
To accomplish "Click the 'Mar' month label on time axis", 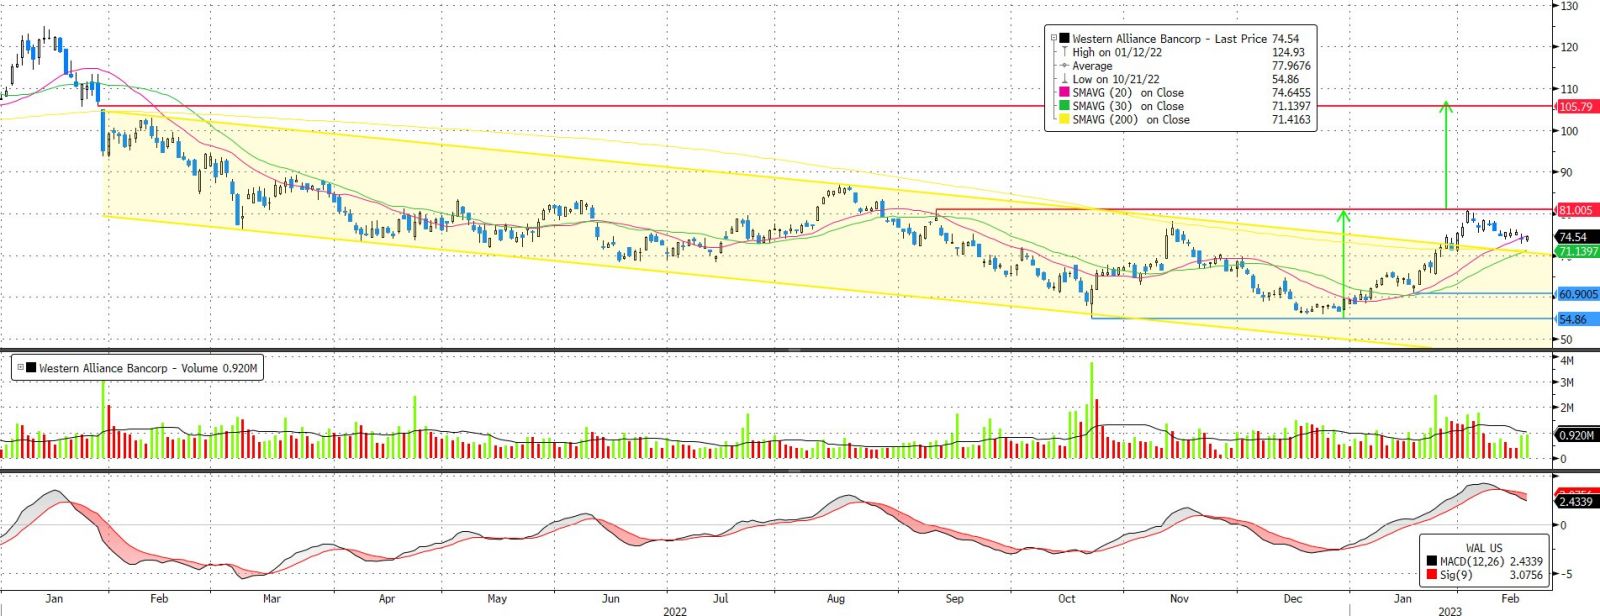I will (x=271, y=599).
